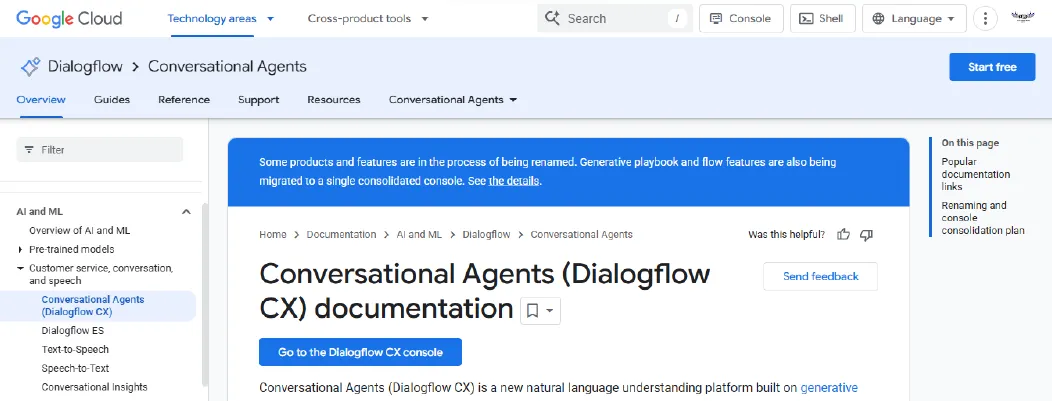Click the user account avatar
This screenshot has height=401, width=1052.
(1022, 18)
